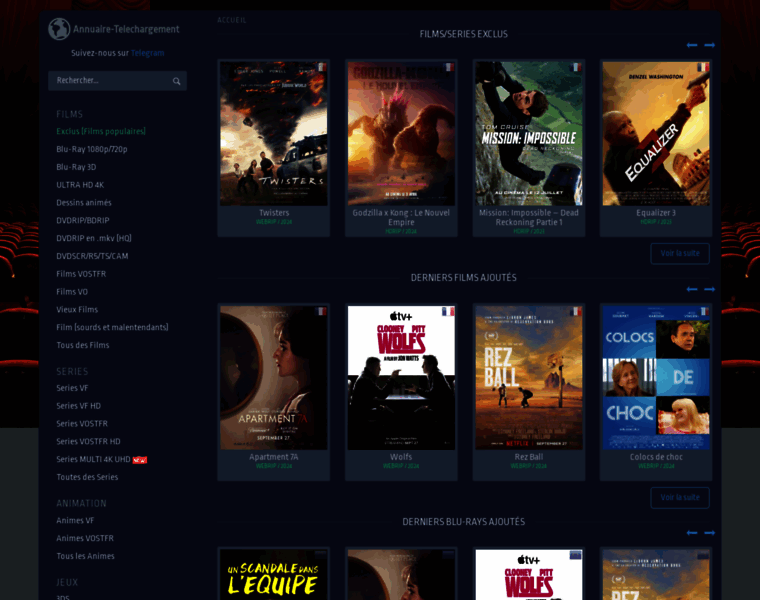Open Vieux Films category

click(77, 310)
